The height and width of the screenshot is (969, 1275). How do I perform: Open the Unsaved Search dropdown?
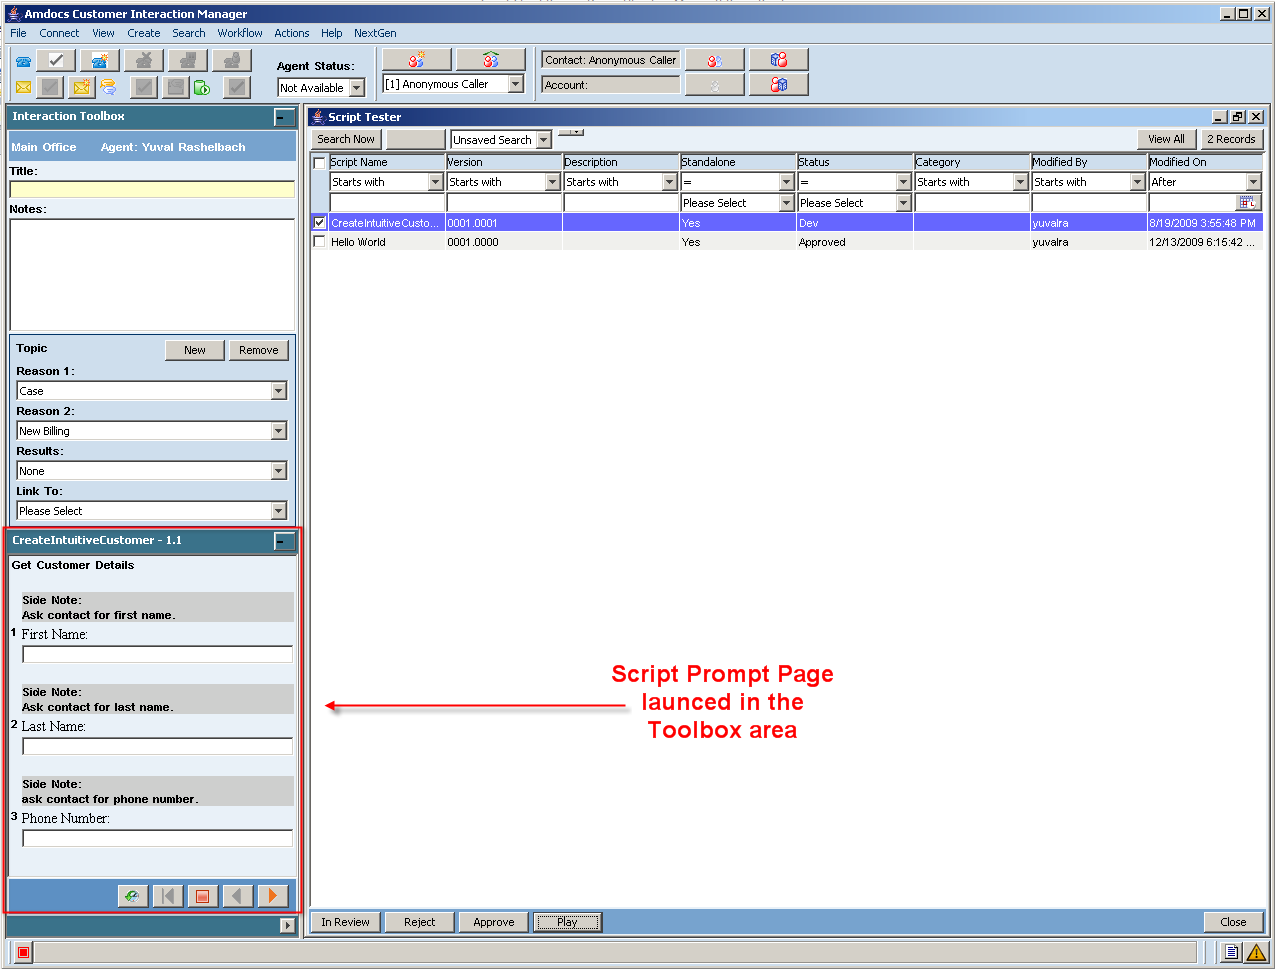pos(544,140)
